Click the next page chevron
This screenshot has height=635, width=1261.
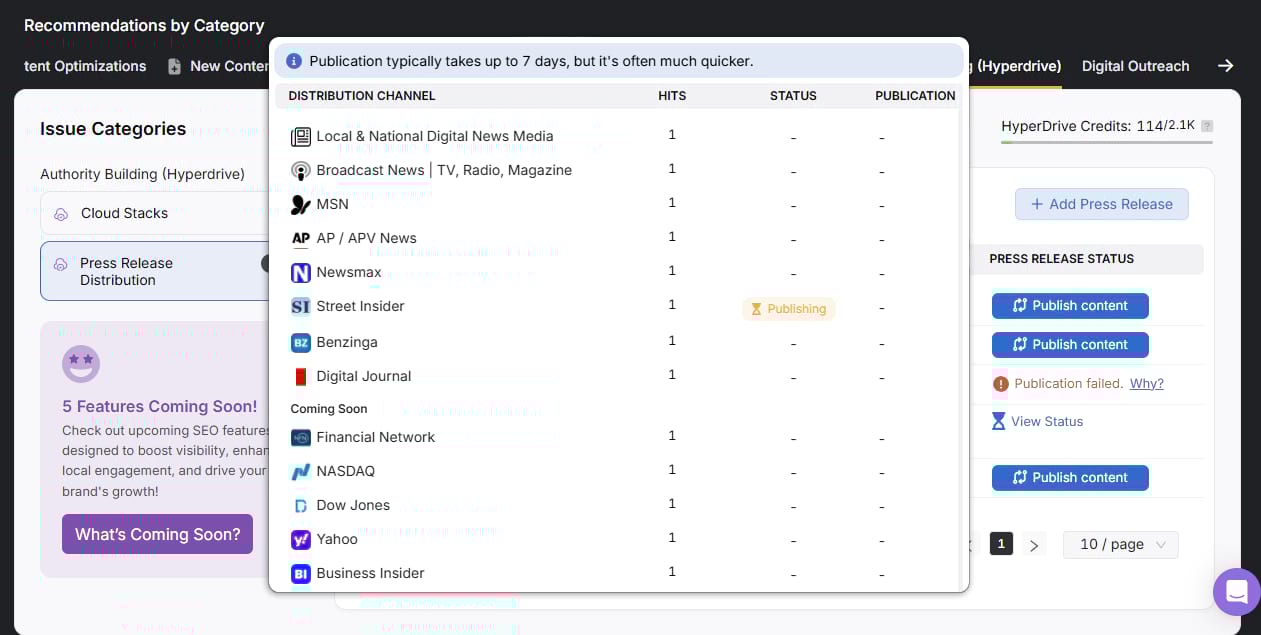[1034, 544]
